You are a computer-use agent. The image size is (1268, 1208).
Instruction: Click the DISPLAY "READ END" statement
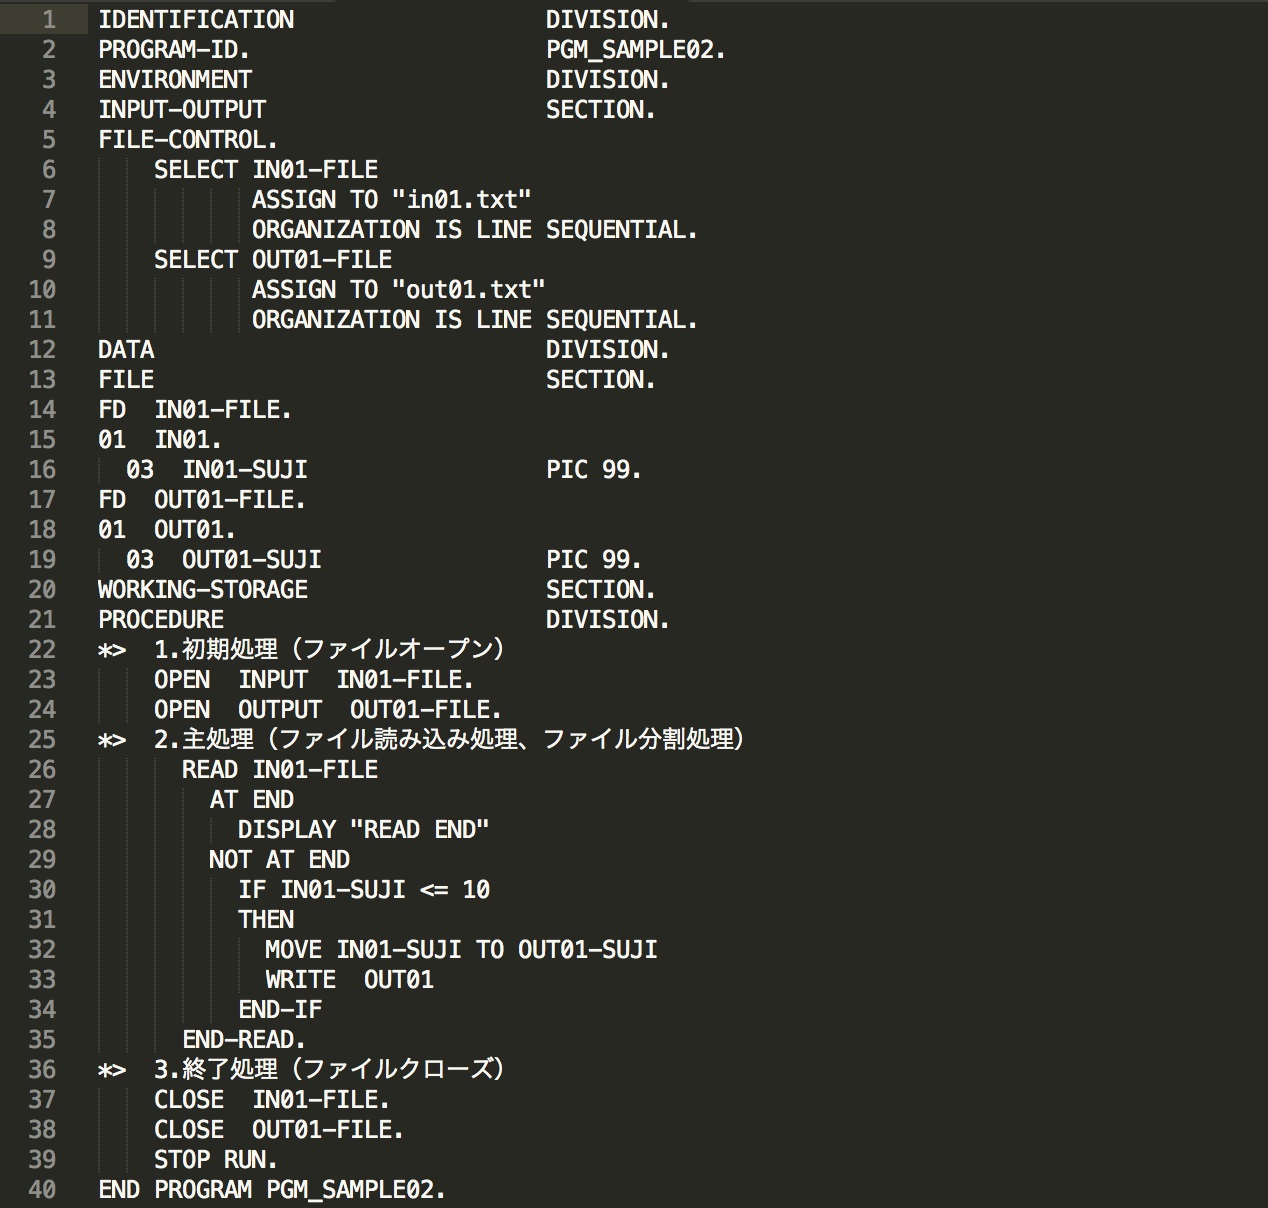tap(363, 830)
